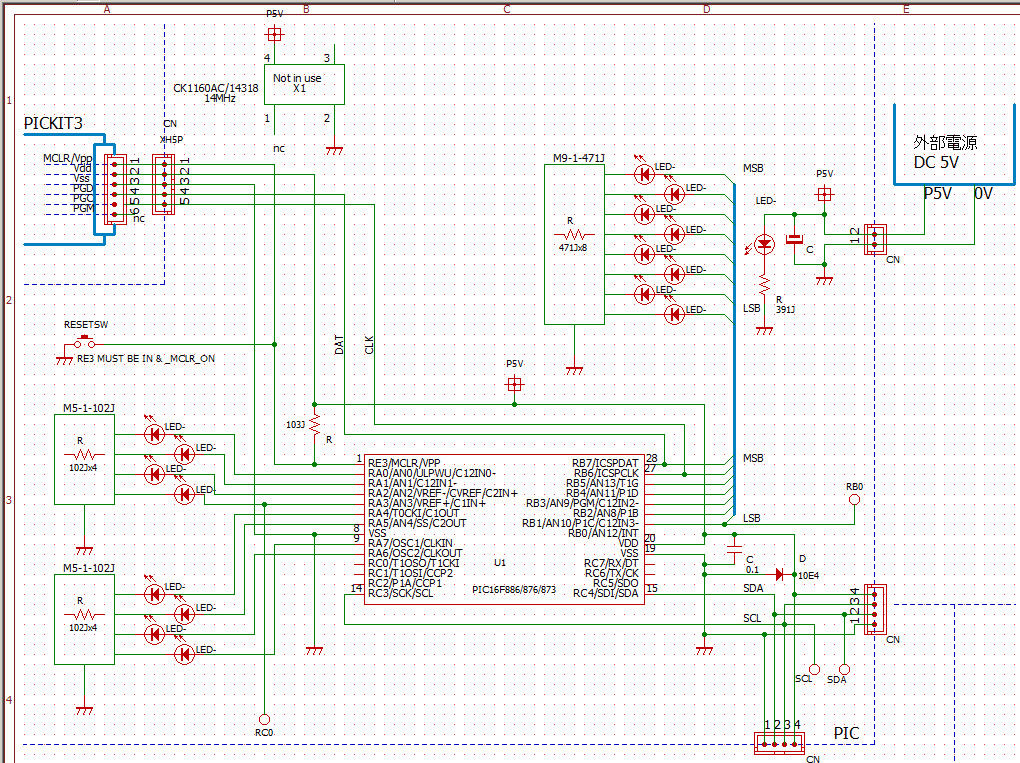Click row marker 2 on the sheet border
The height and width of the screenshot is (763, 1020).
click(9, 300)
